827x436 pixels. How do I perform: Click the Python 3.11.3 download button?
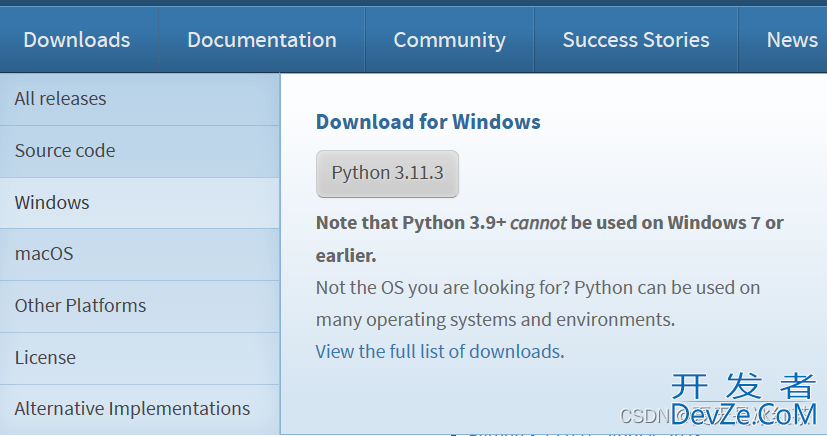[387, 173]
